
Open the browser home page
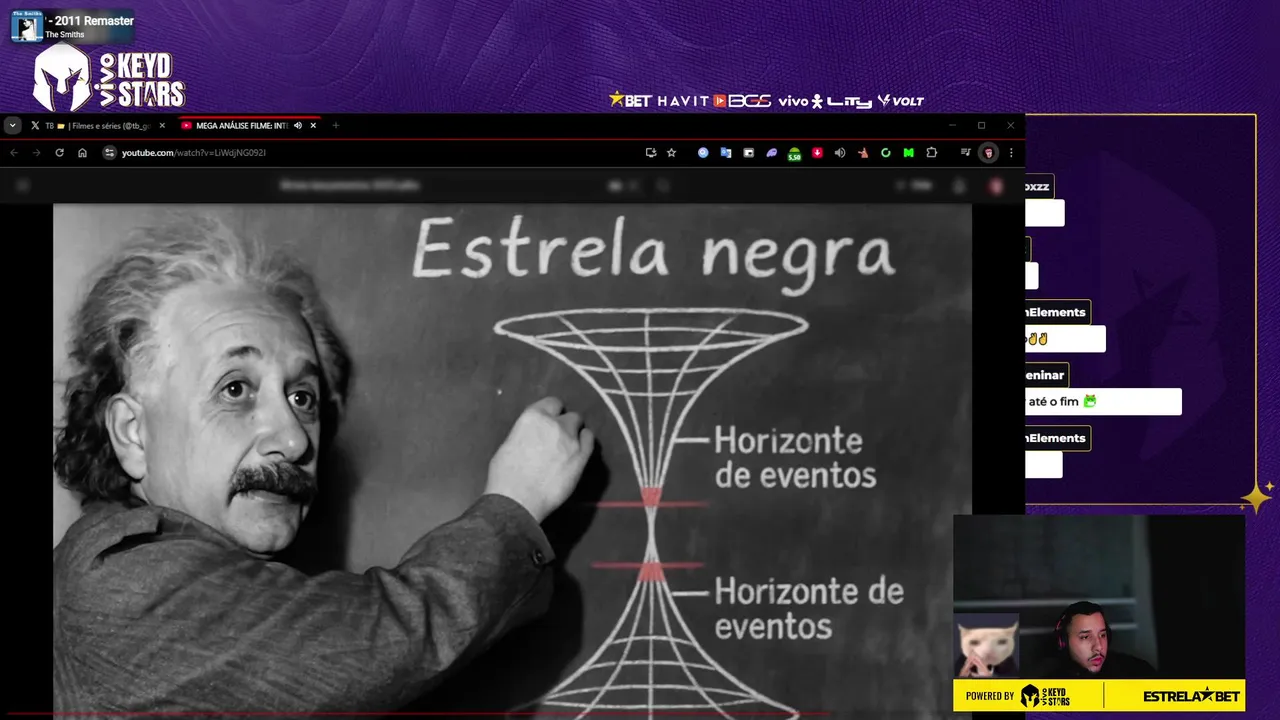[82, 153]
